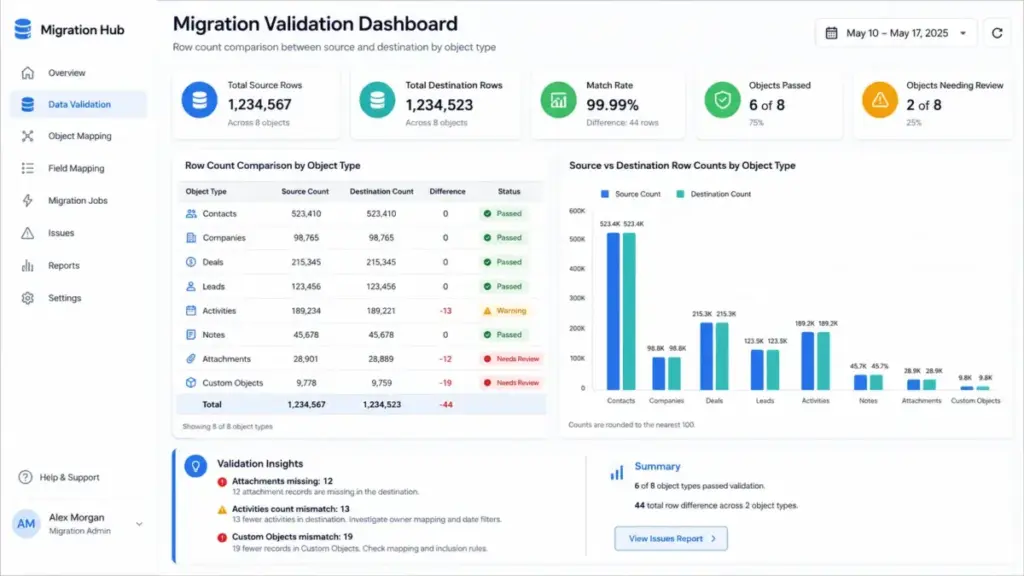Click the Object Mapping icon
Screen dimensions: 1024x576
pos(27,136)
